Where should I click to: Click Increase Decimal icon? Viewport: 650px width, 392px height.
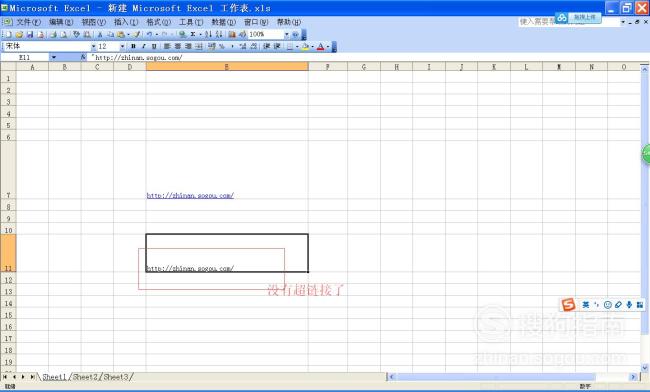[243, 46]
